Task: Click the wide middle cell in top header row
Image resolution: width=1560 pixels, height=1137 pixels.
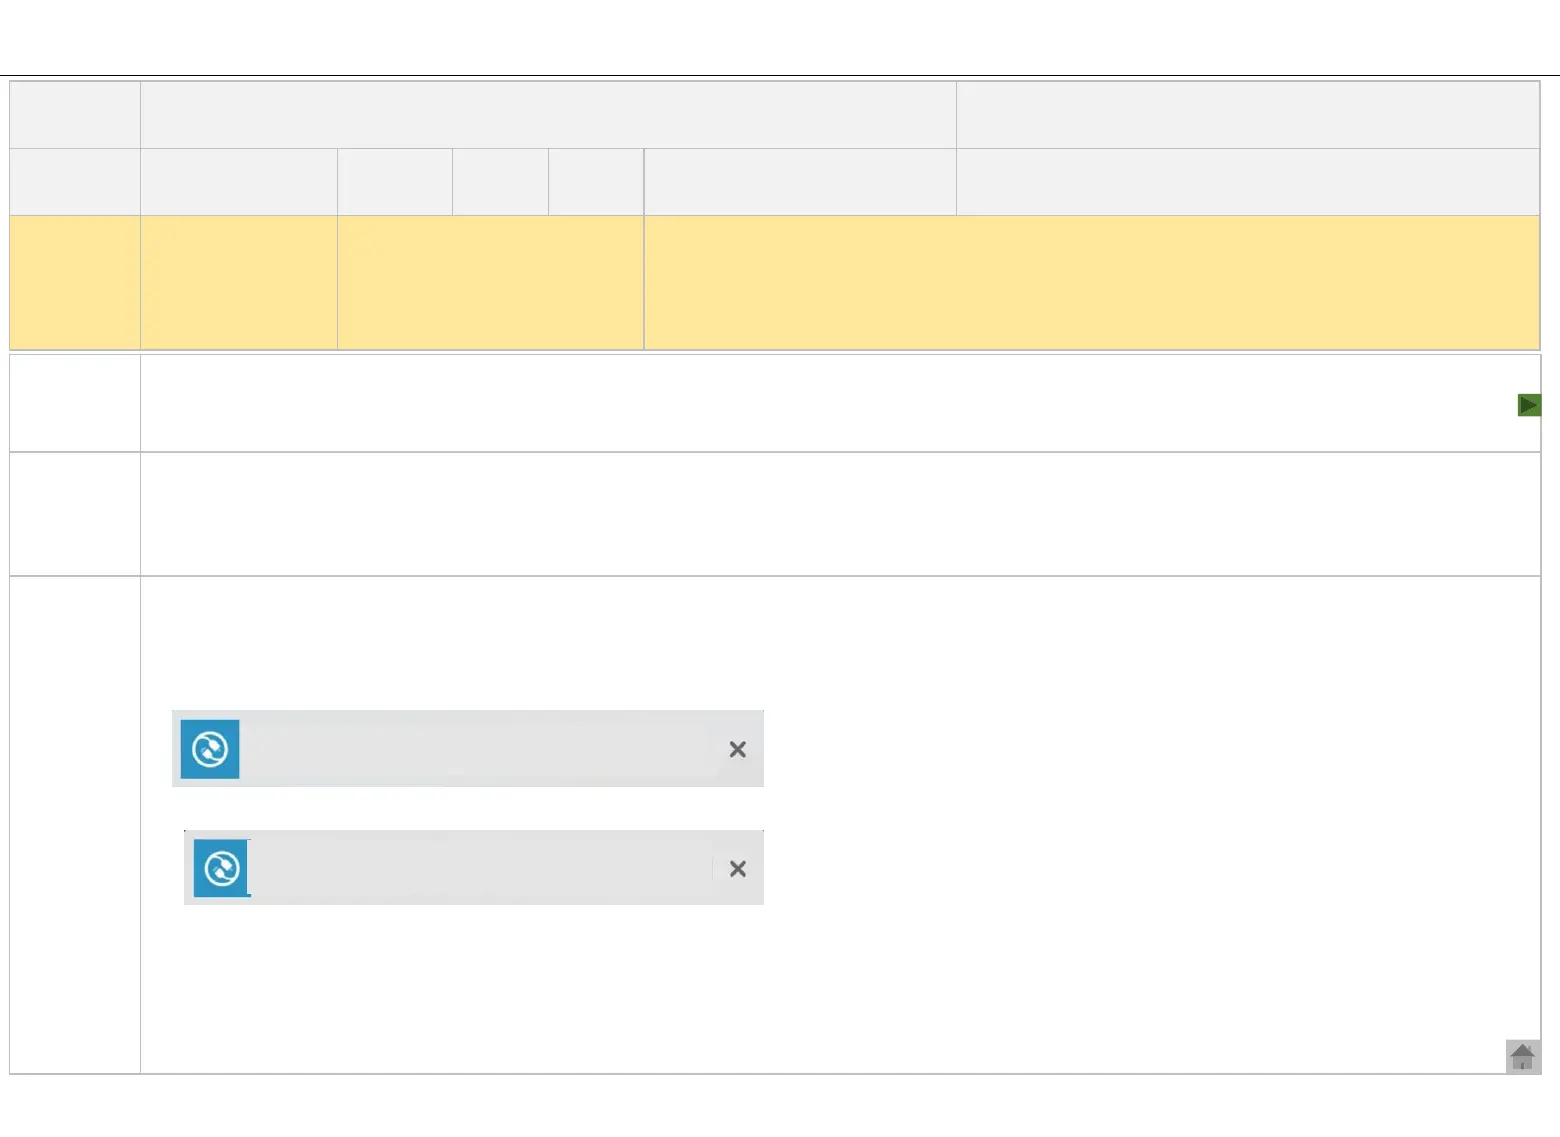Action: coord(548,115)
